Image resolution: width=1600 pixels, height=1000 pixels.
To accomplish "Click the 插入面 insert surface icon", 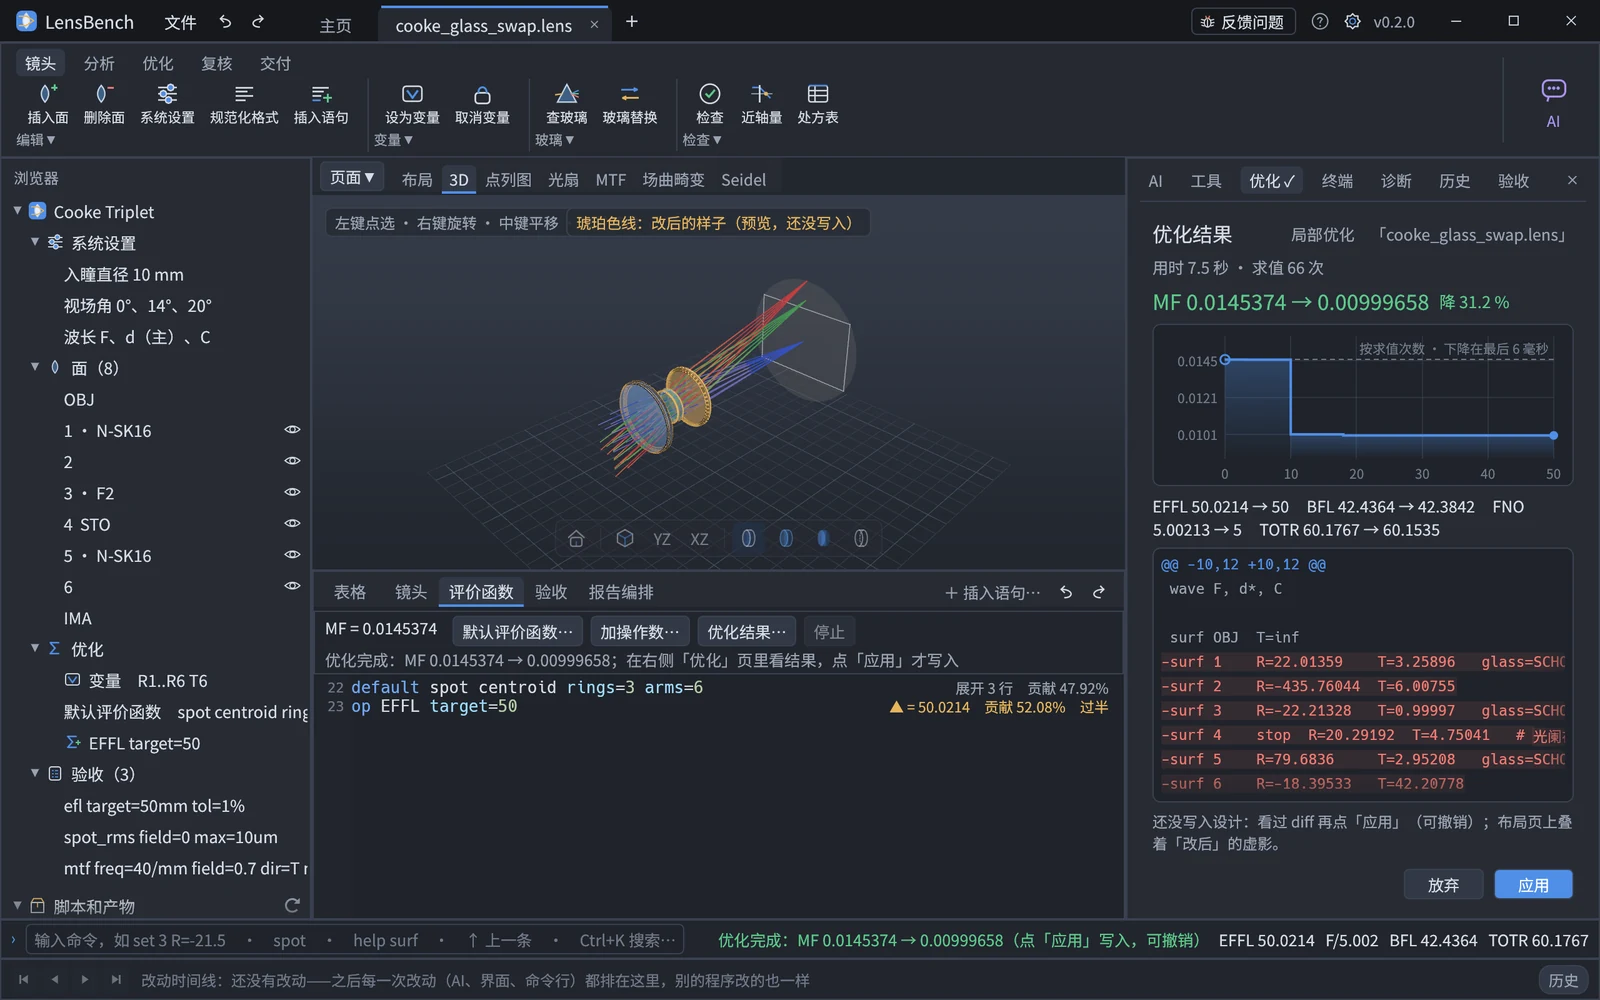I will coord(48,94).
